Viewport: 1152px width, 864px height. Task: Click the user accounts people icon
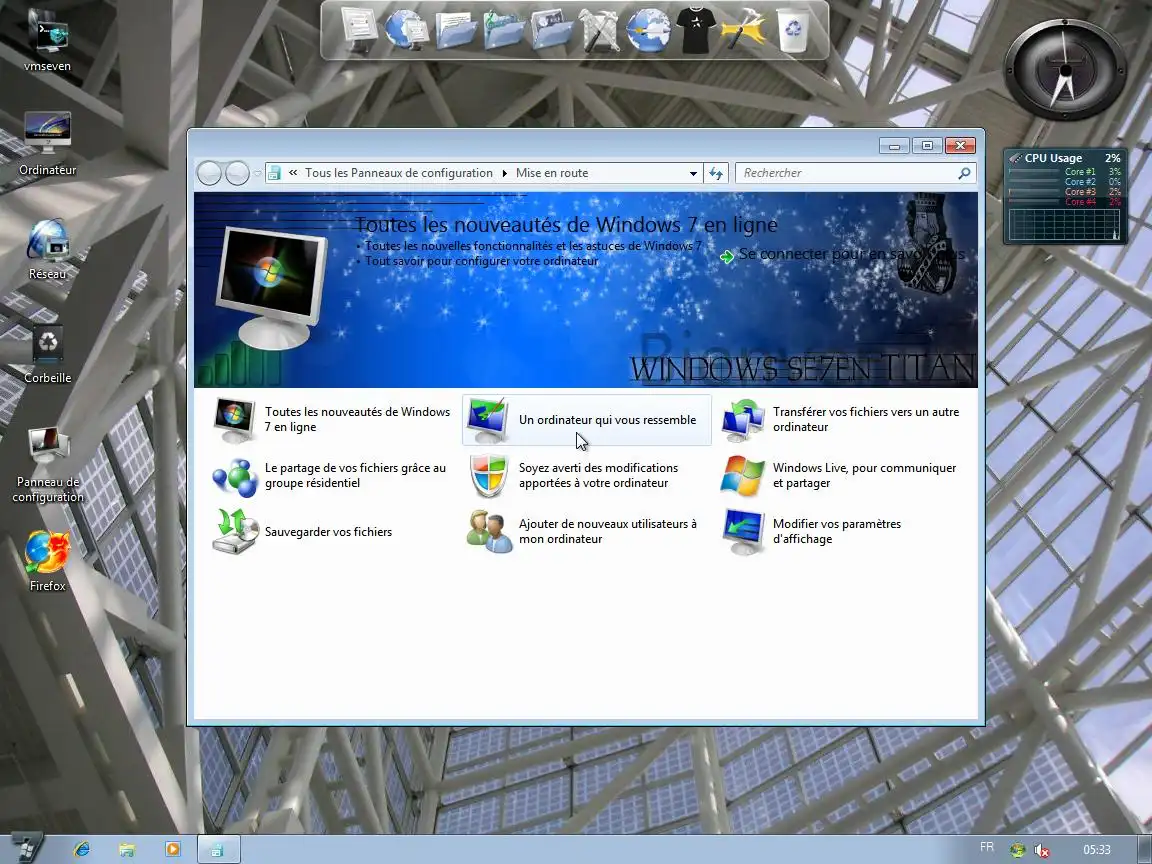(x=489, y=531)
